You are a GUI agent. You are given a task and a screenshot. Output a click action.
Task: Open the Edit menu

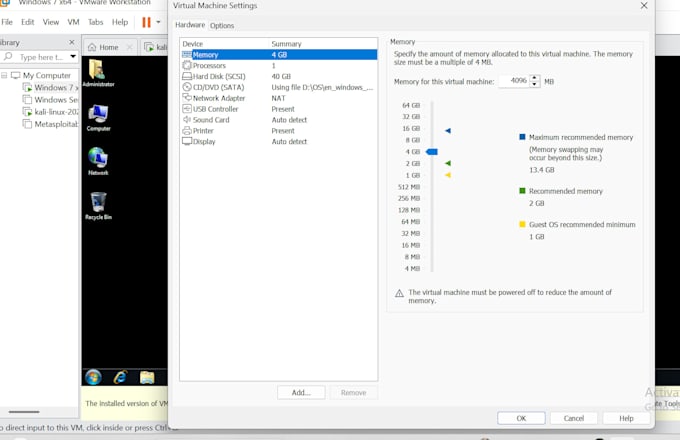click(x=27, y=22)
